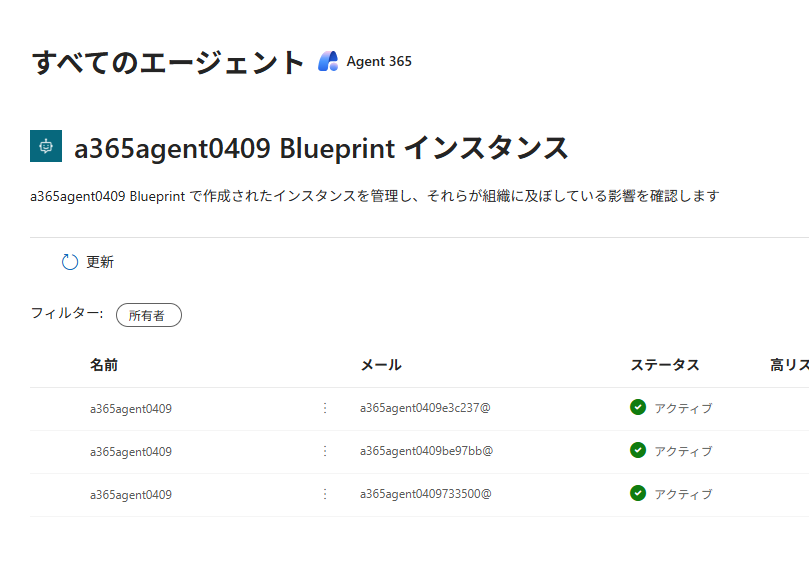
Task: Click the 更新 refresh icon
Action: [70, 262]
